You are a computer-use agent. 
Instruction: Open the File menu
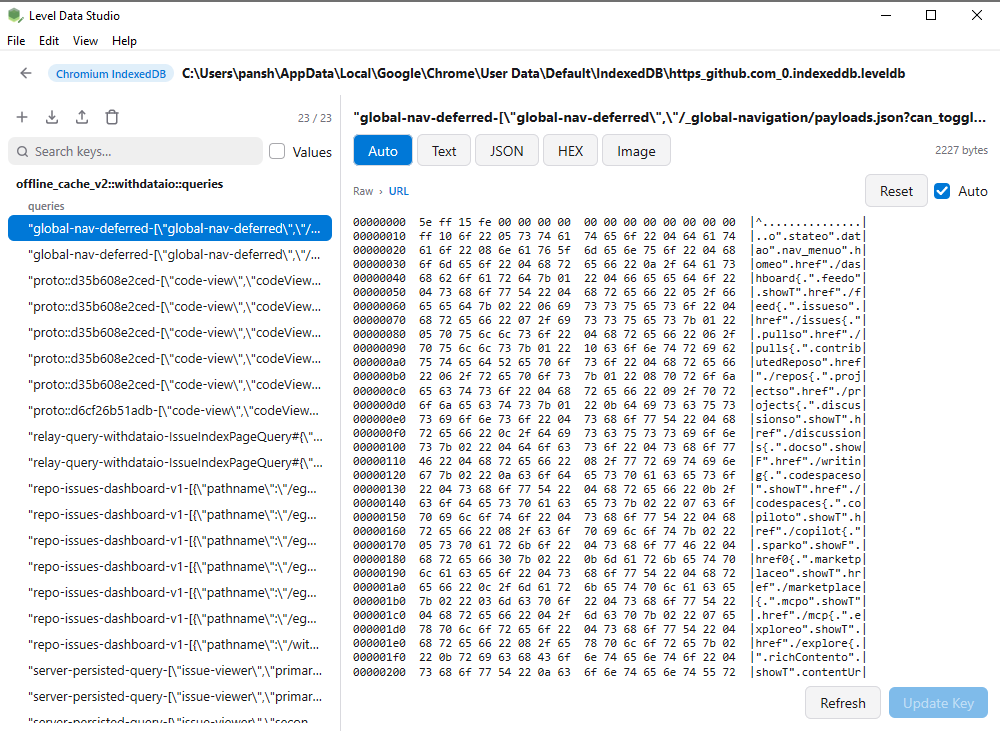click(16, 41)
